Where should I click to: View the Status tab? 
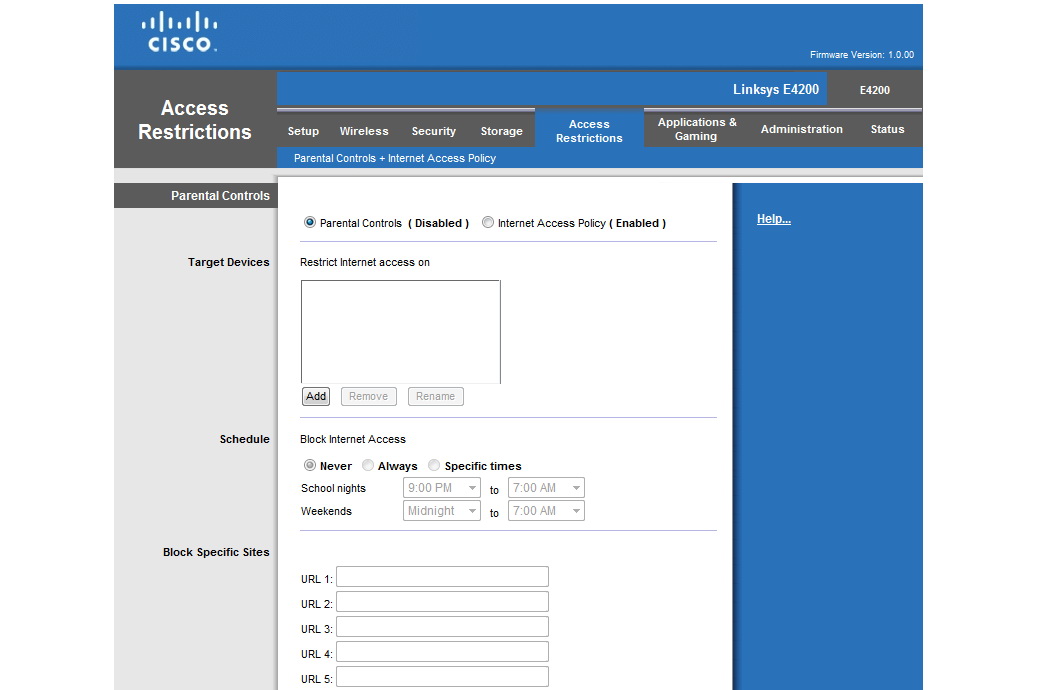pos(887,129)
